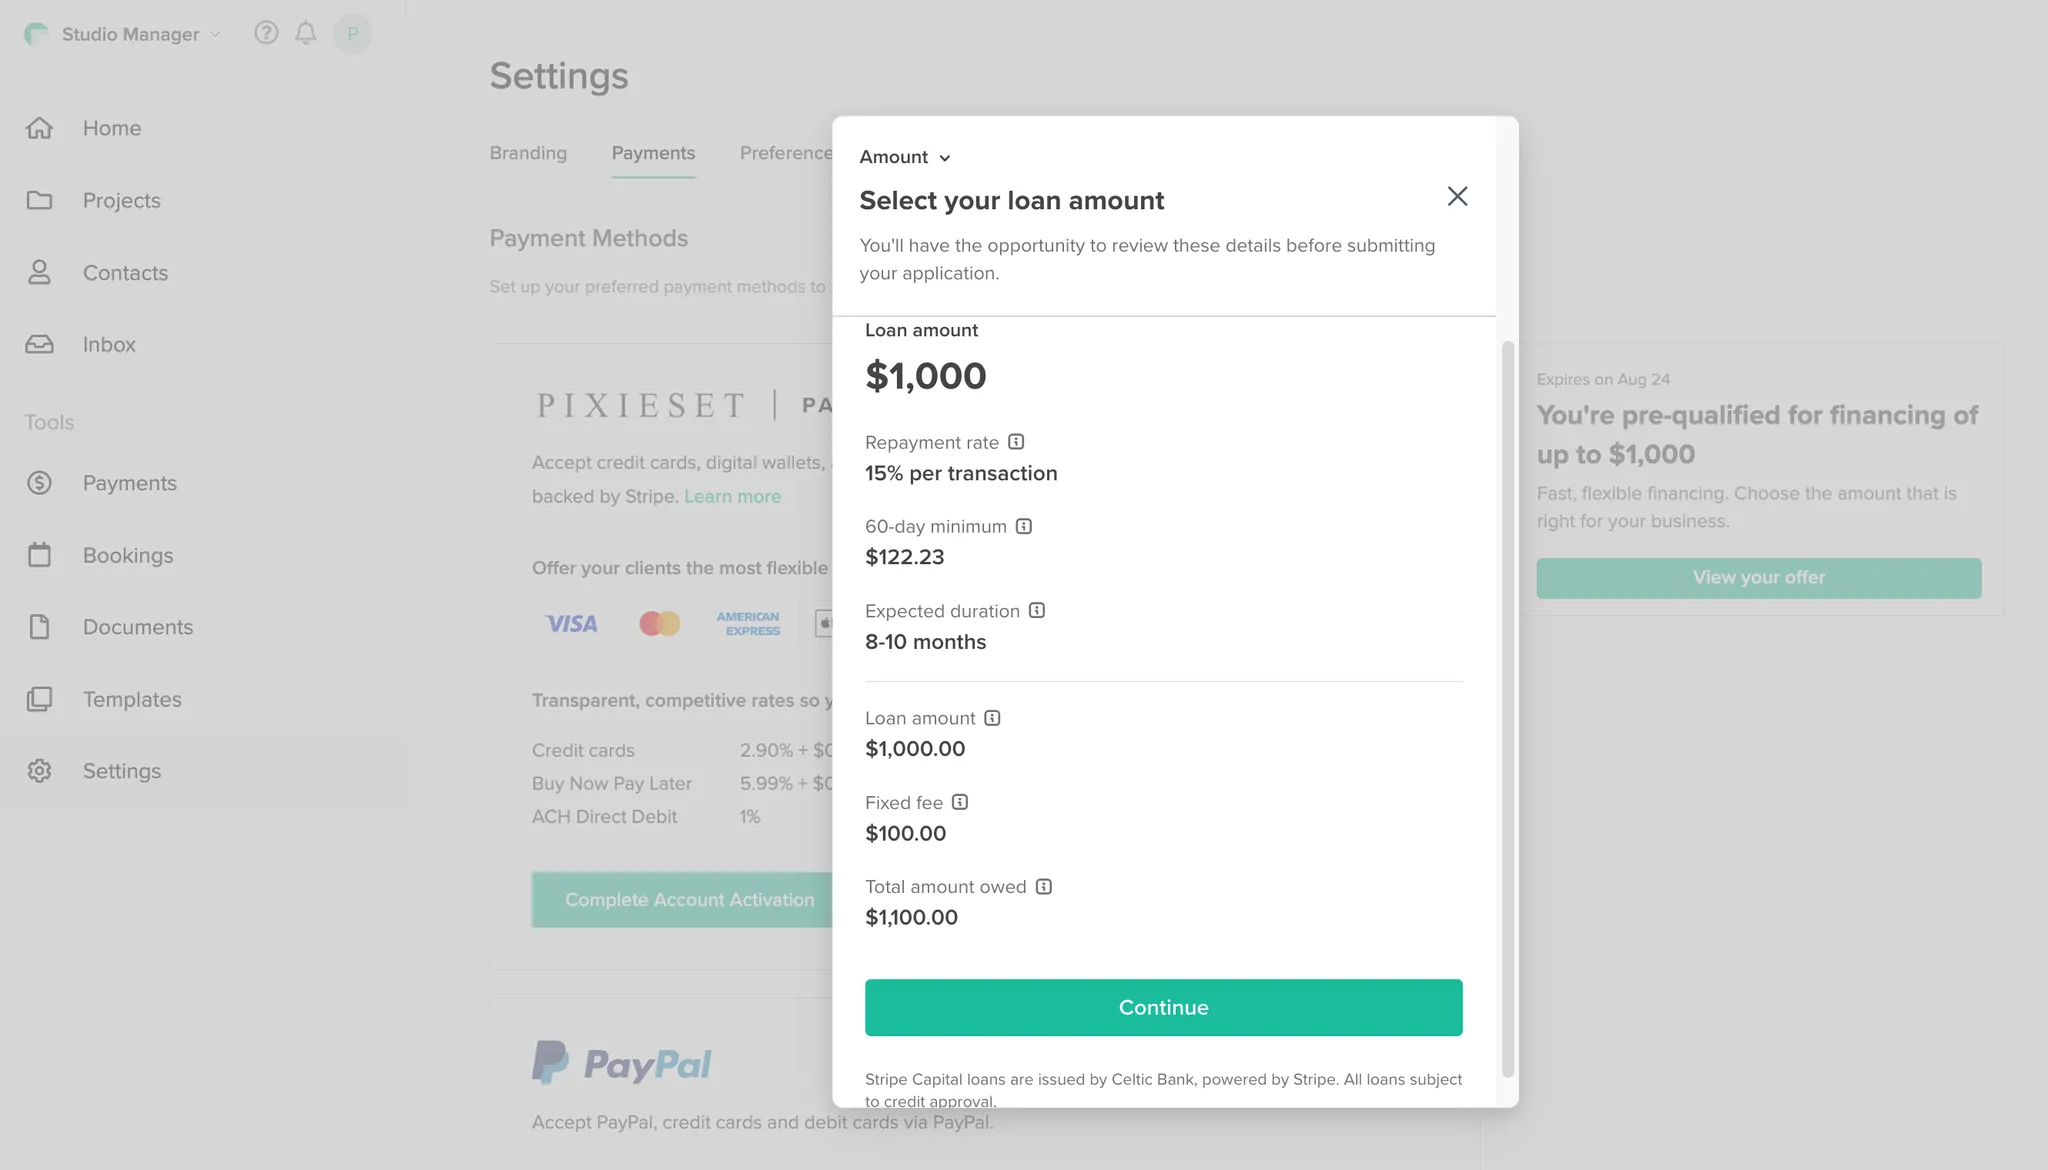Open the notifications bell icon

point(306,33)
